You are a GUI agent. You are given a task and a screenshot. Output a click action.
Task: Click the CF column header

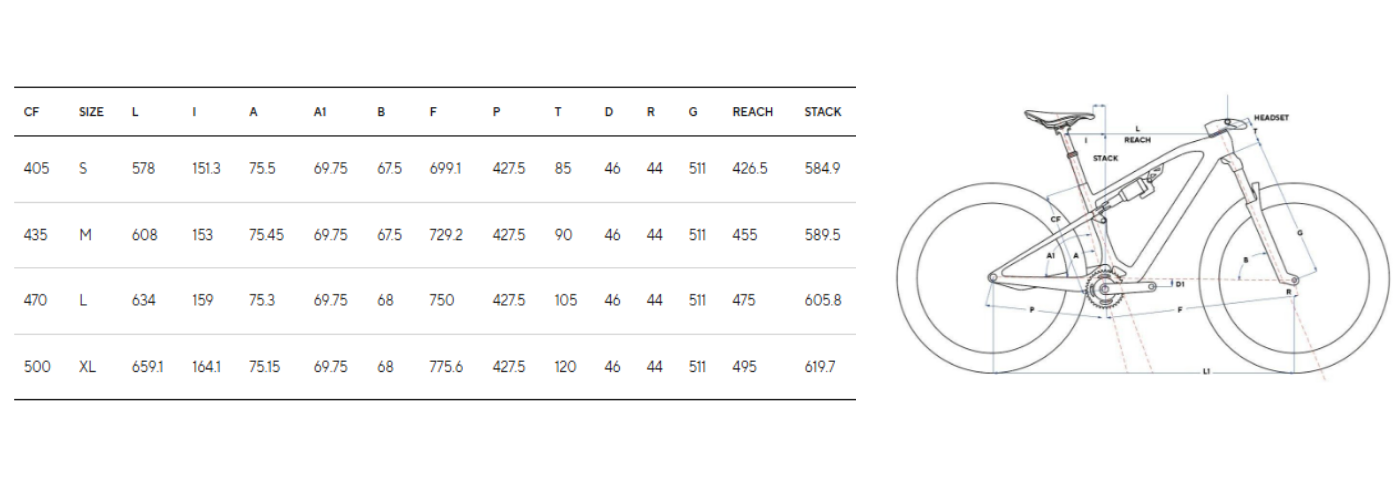pyautogui.click(x=31, y=112)
